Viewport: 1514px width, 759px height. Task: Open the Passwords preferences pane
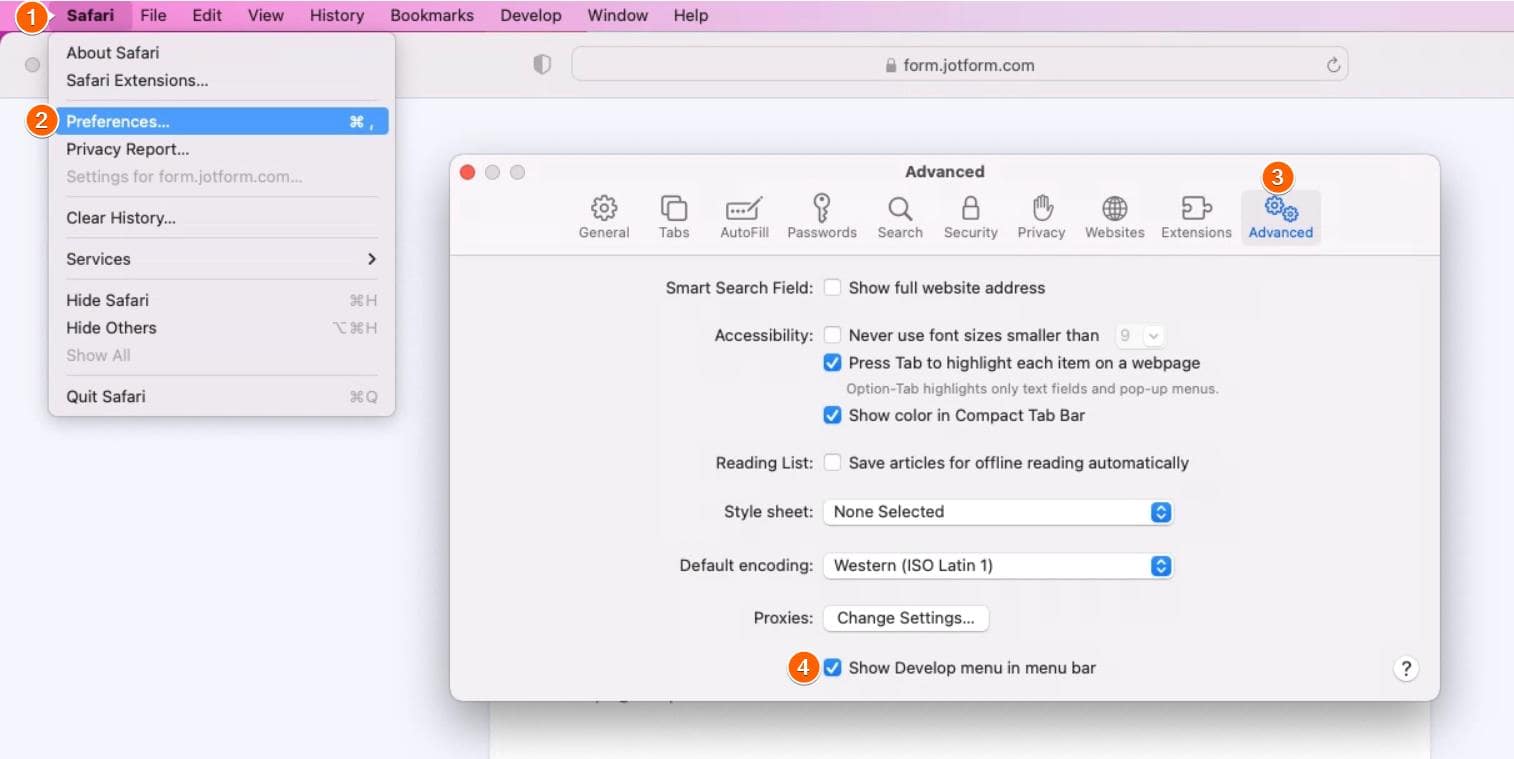click(x=822, y=217)
